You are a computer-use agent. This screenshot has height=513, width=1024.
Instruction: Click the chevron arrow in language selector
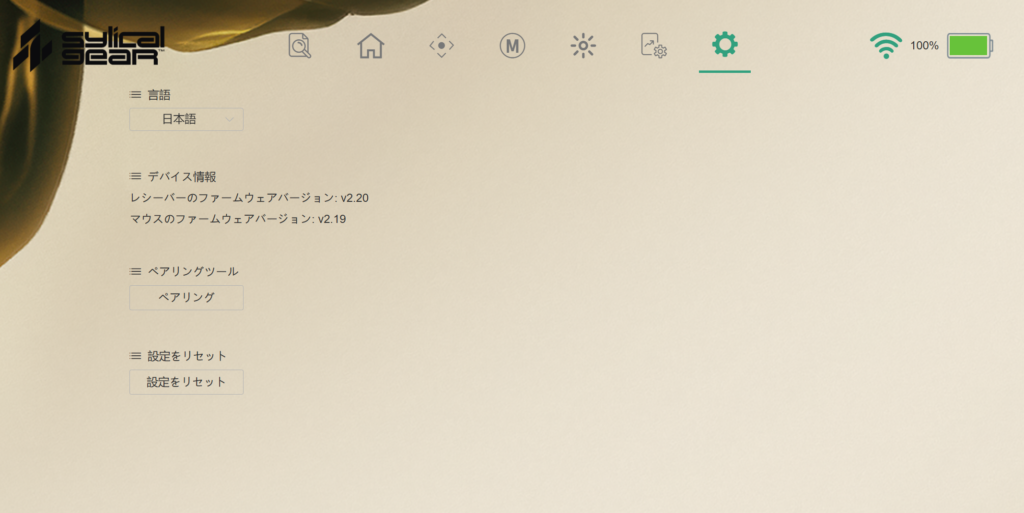(x=229, y=119)
